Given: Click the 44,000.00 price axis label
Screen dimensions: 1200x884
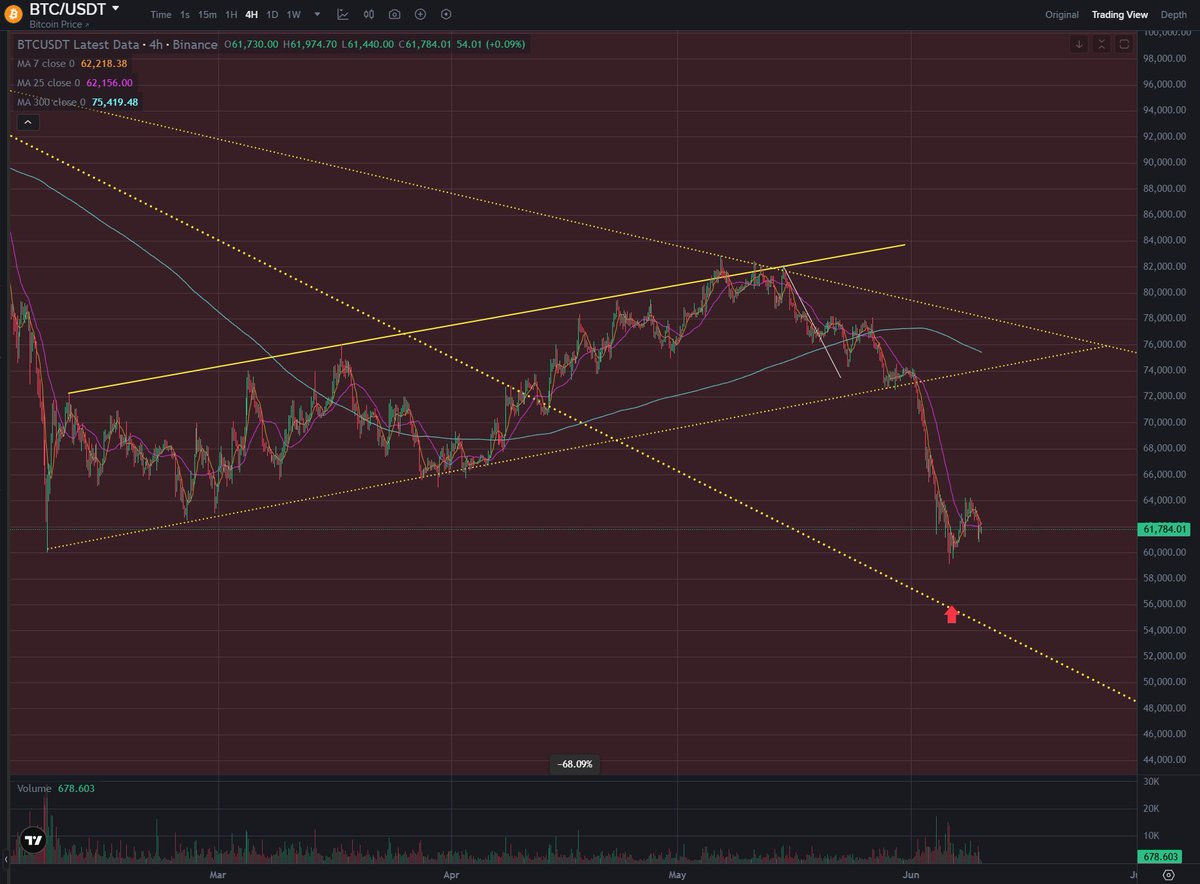Looking at the screenshot, I should pyautogui.click(x=1166, y=760).
